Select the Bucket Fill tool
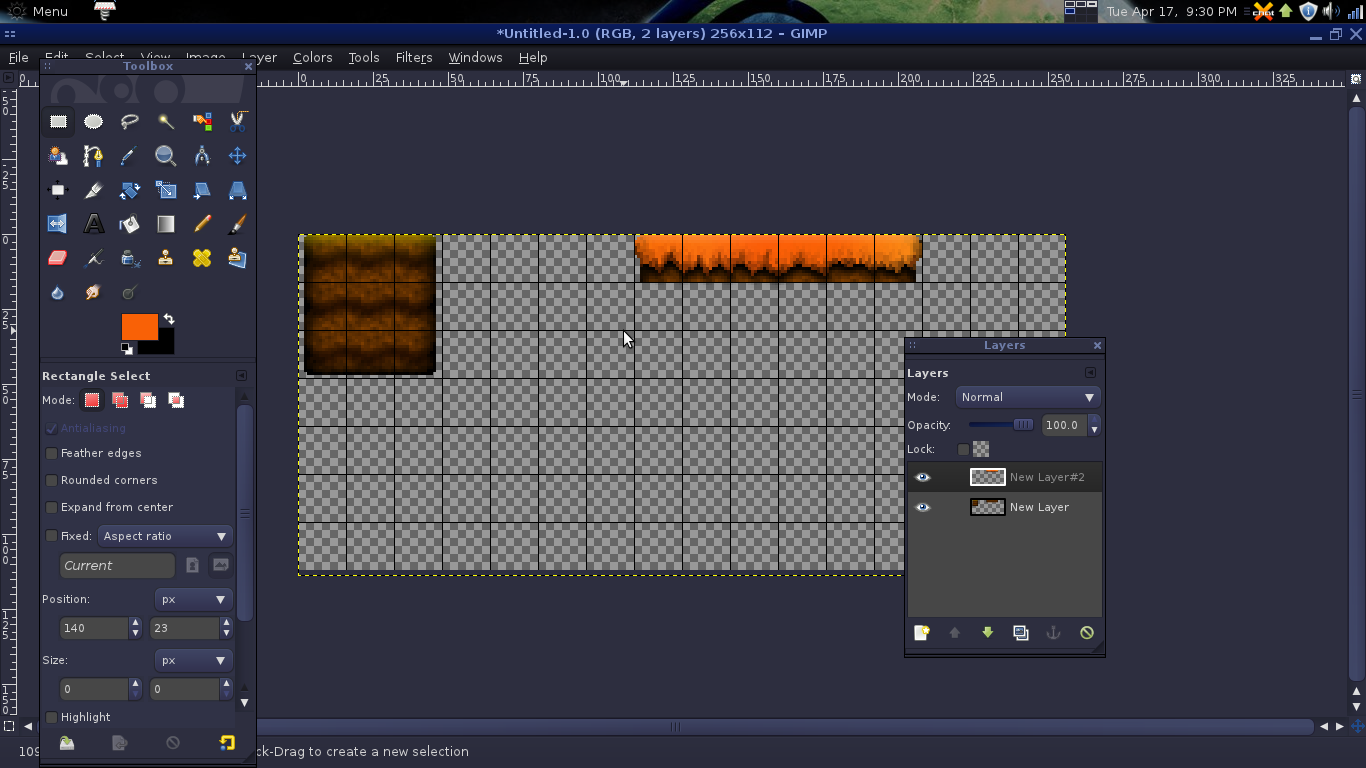Image resolution: width=1366 pixels, height=768 pixels. pyautogui.click(x=129, y=224)
